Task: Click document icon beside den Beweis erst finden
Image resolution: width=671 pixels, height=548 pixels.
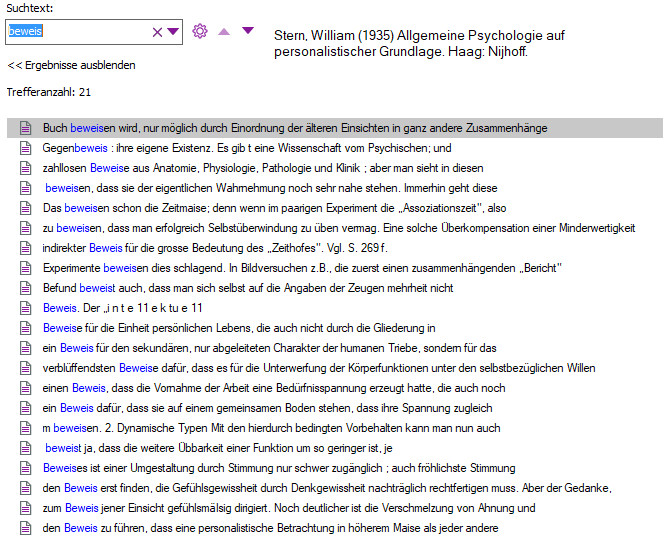Action: pos(26,488)
